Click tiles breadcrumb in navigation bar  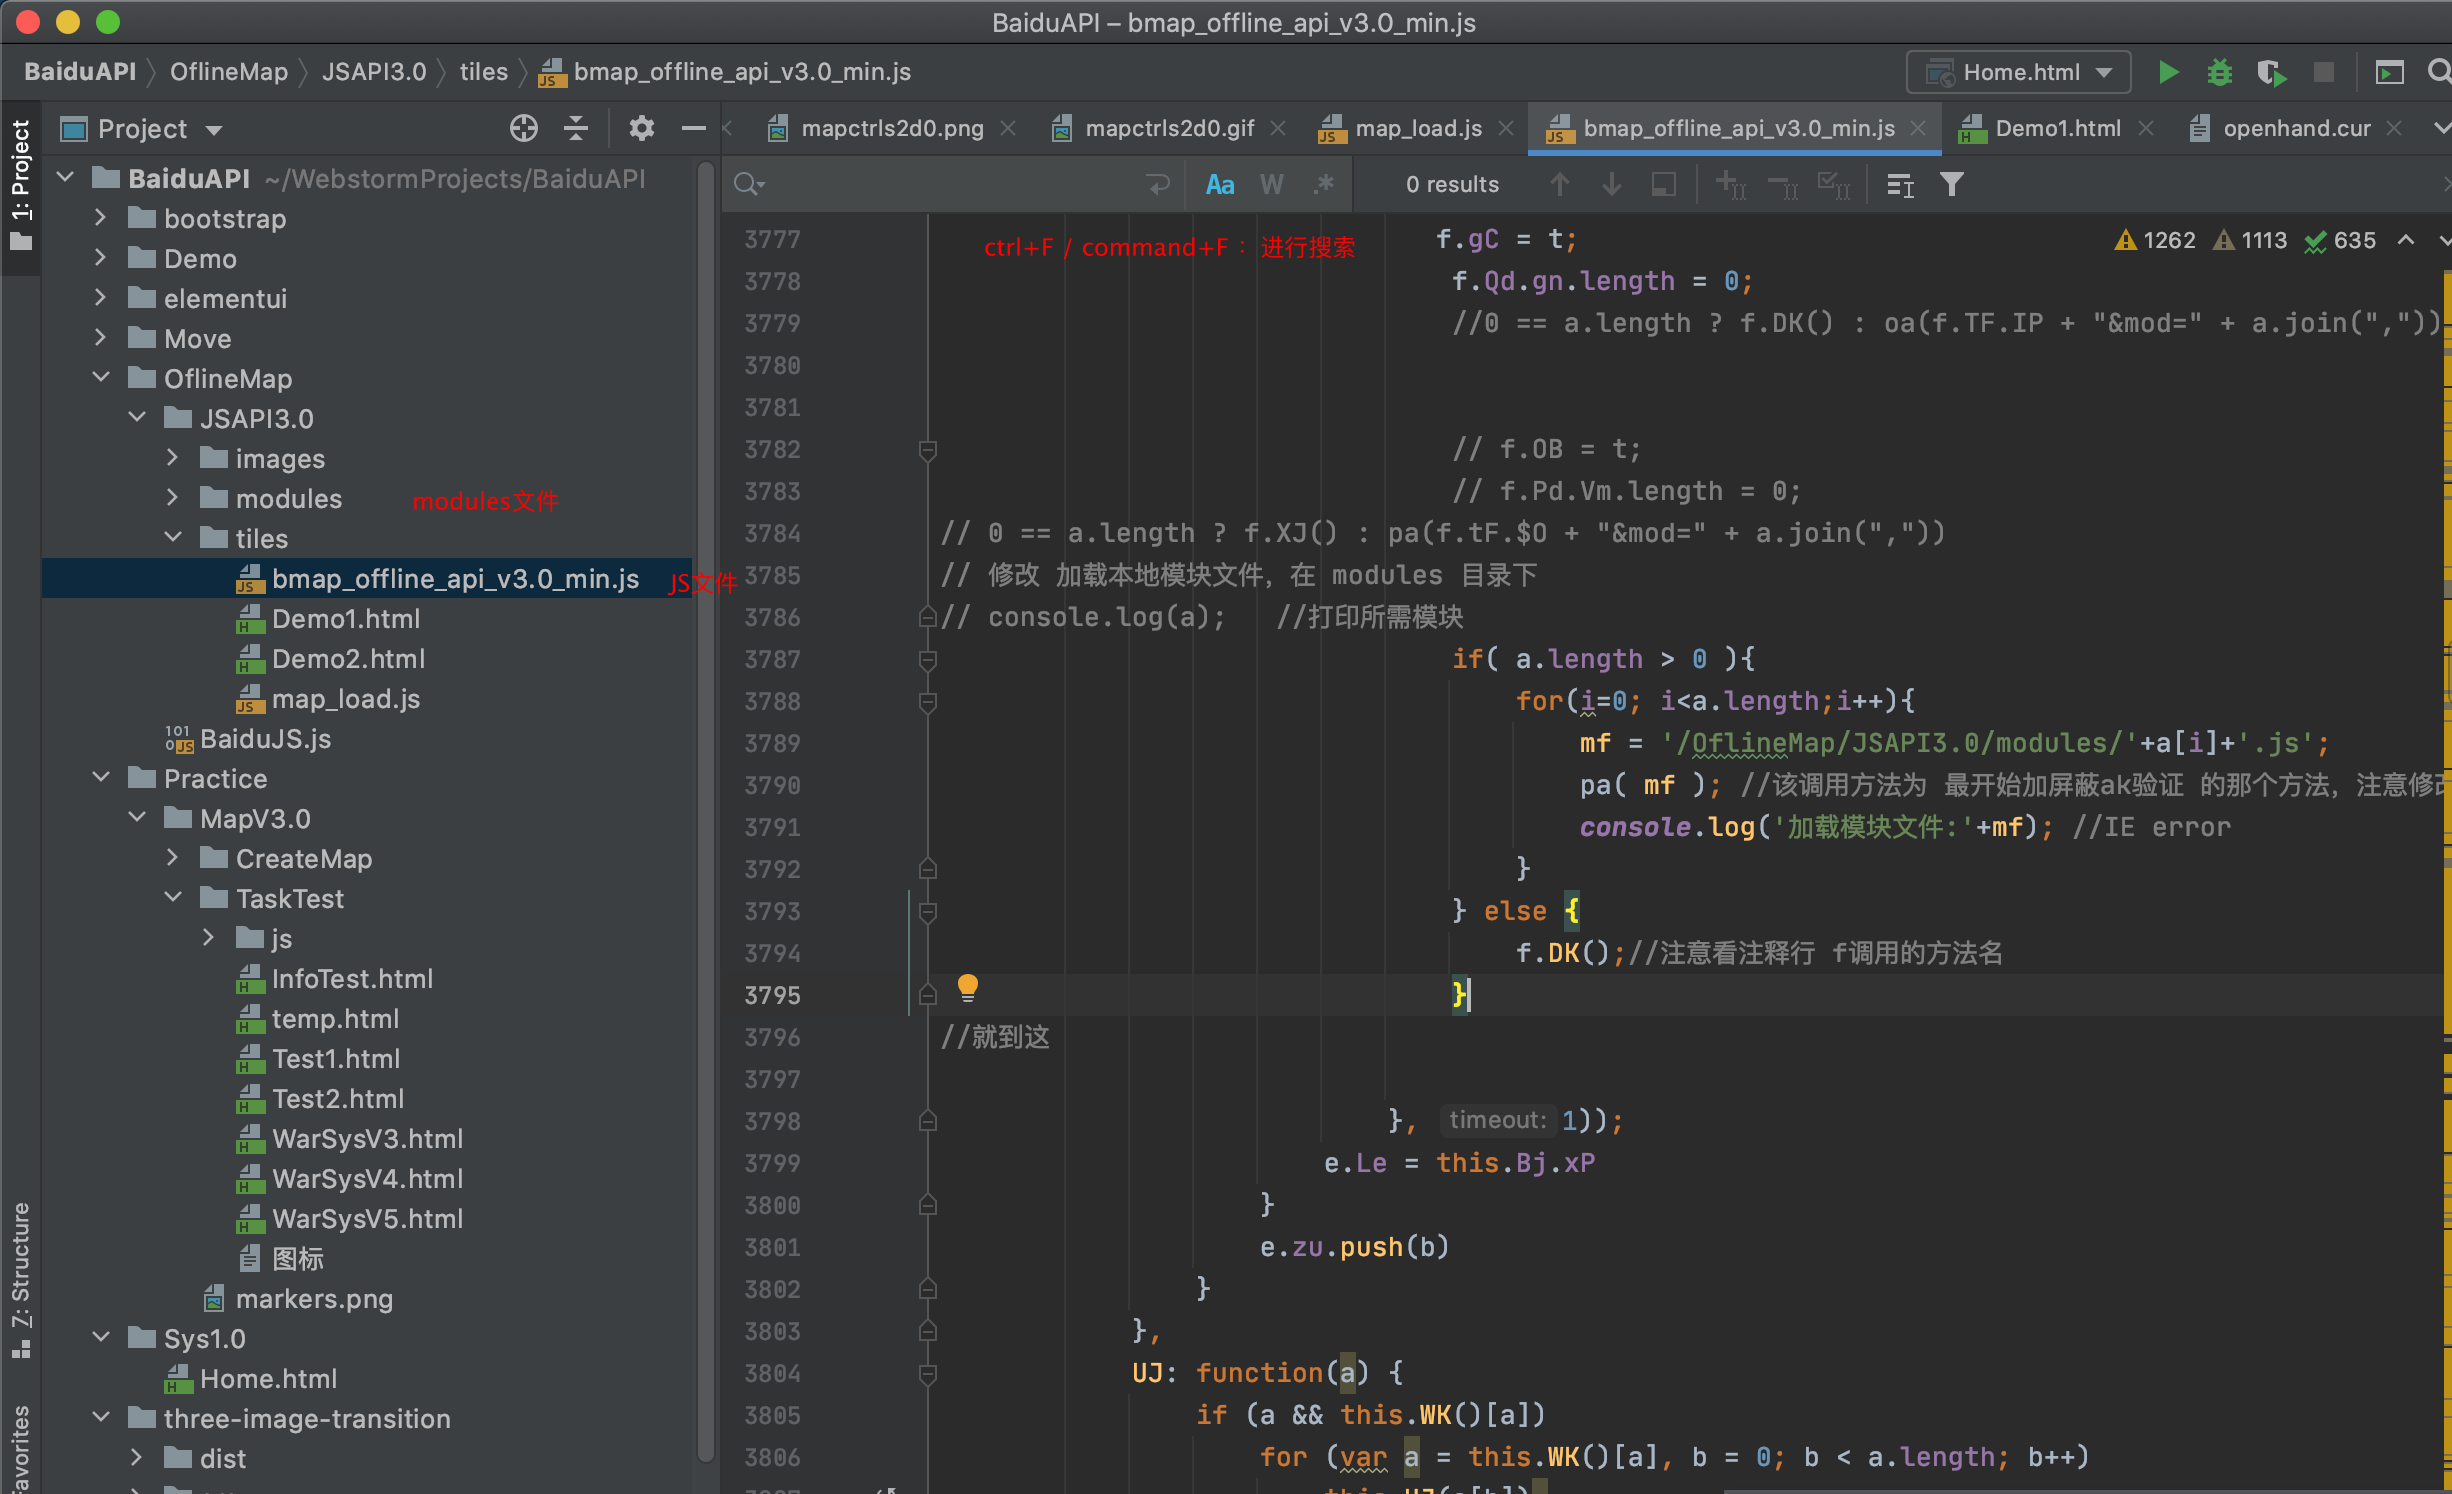(x=484, y=72)
